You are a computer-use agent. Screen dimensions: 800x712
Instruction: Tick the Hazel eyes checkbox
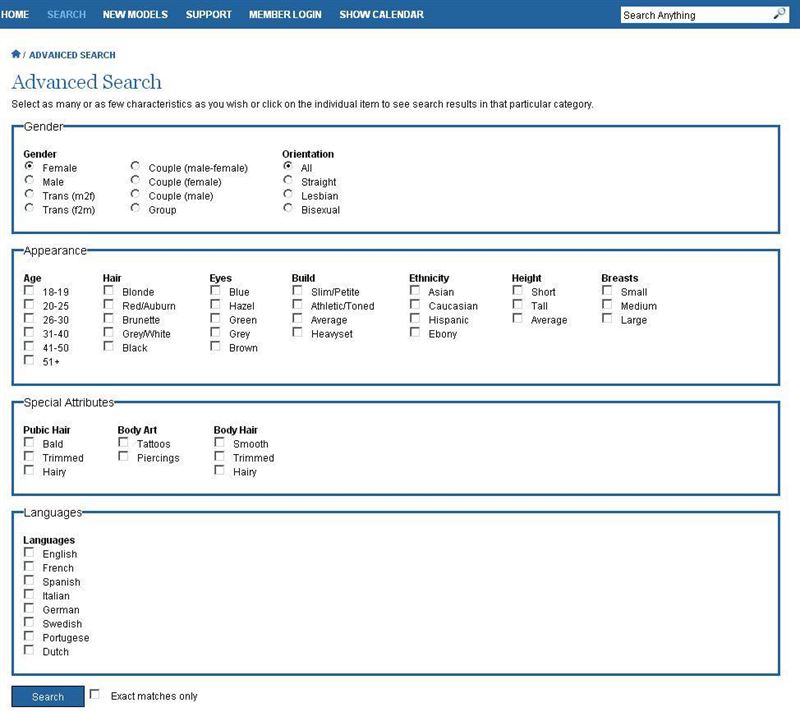click(x=215, y=304)
